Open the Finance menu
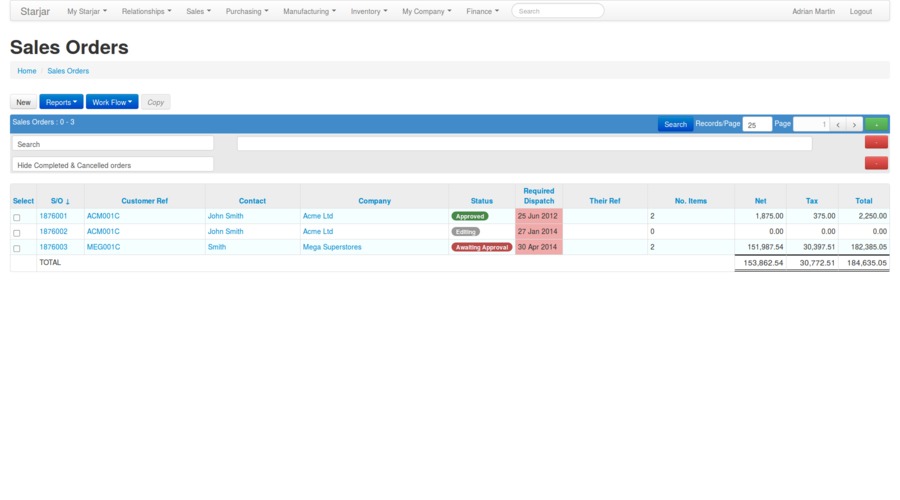Image resolution: width=900 pixels, height=500 pixels. (482, 11)
